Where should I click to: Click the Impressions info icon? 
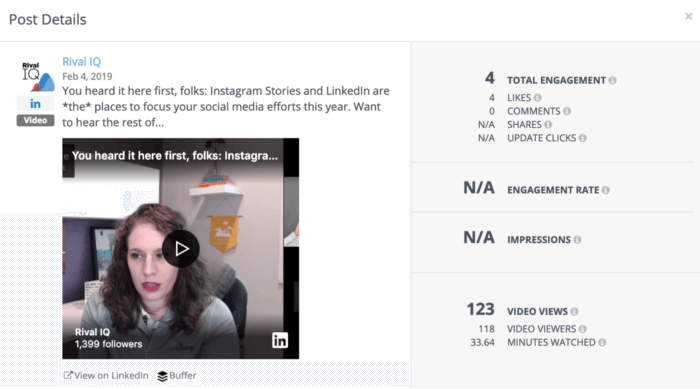point(577,240)
